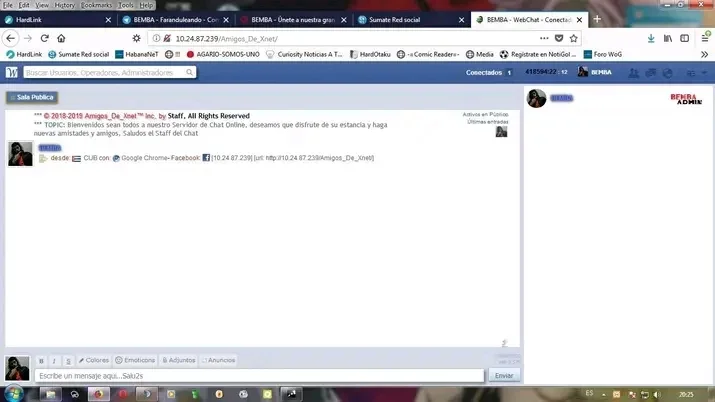
Task: Open the customize gear icon in toolbar
Action: tap(136, 38)
